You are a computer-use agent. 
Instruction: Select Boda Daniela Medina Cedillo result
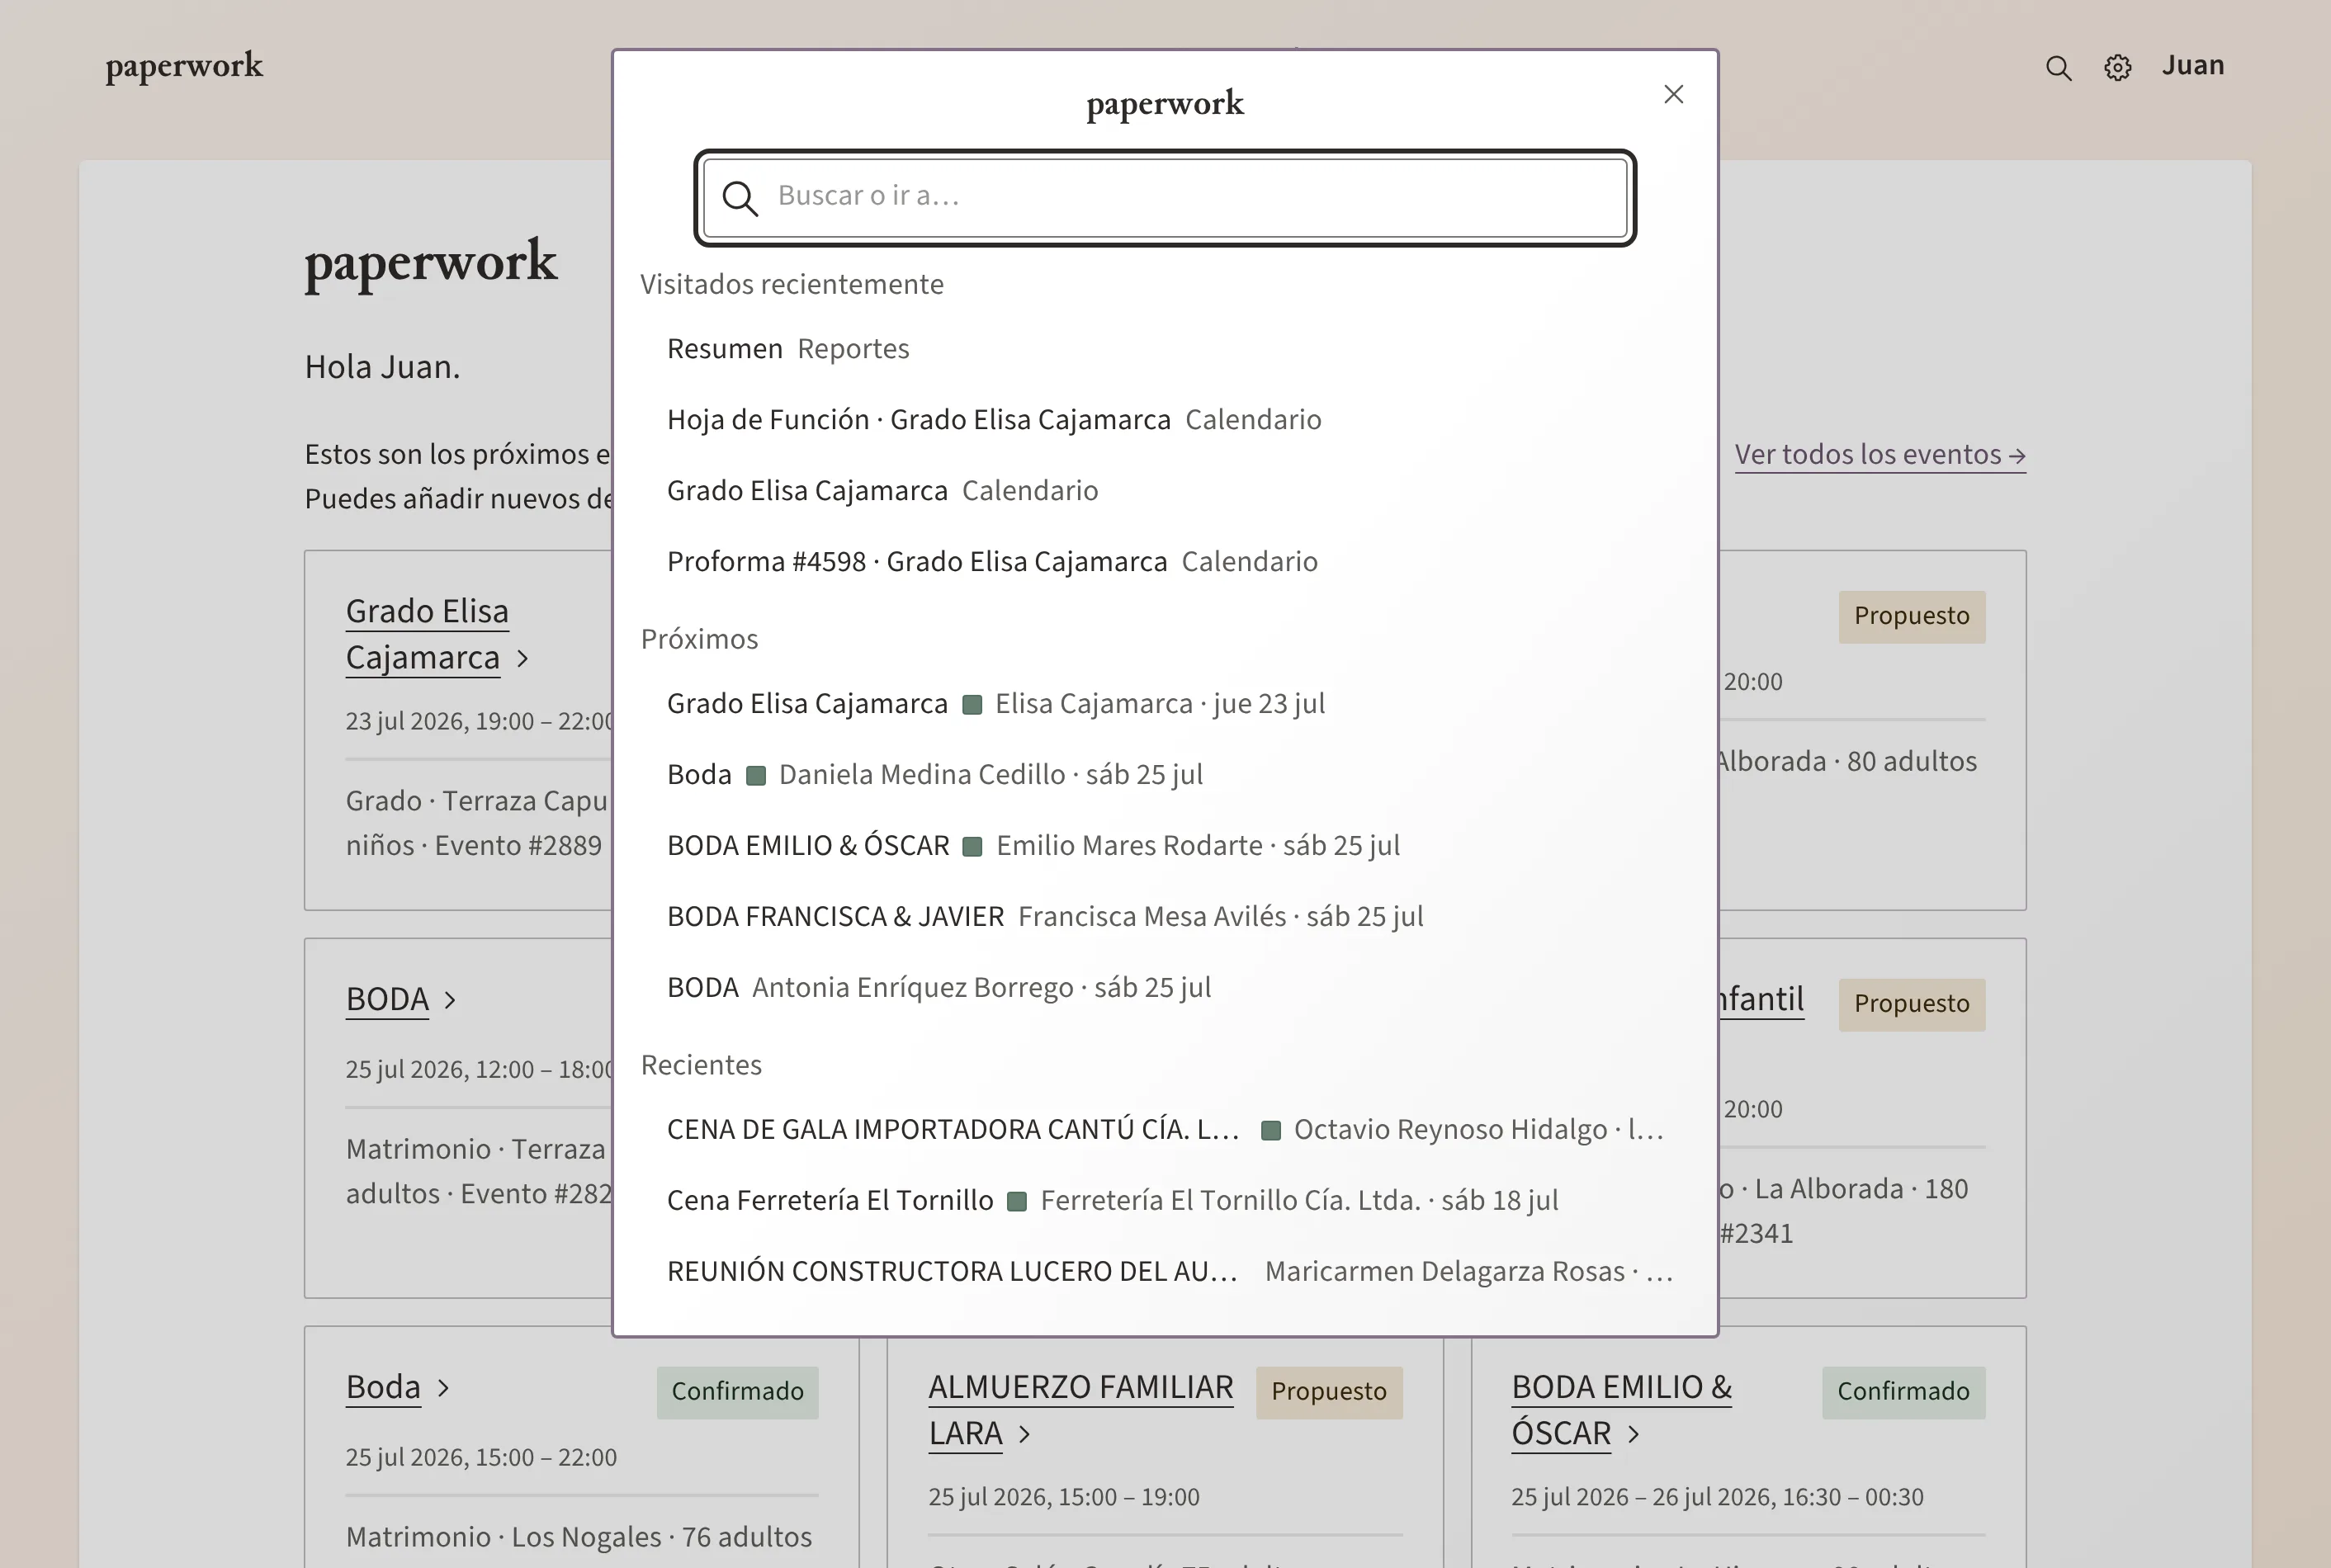coord(1165,775)
